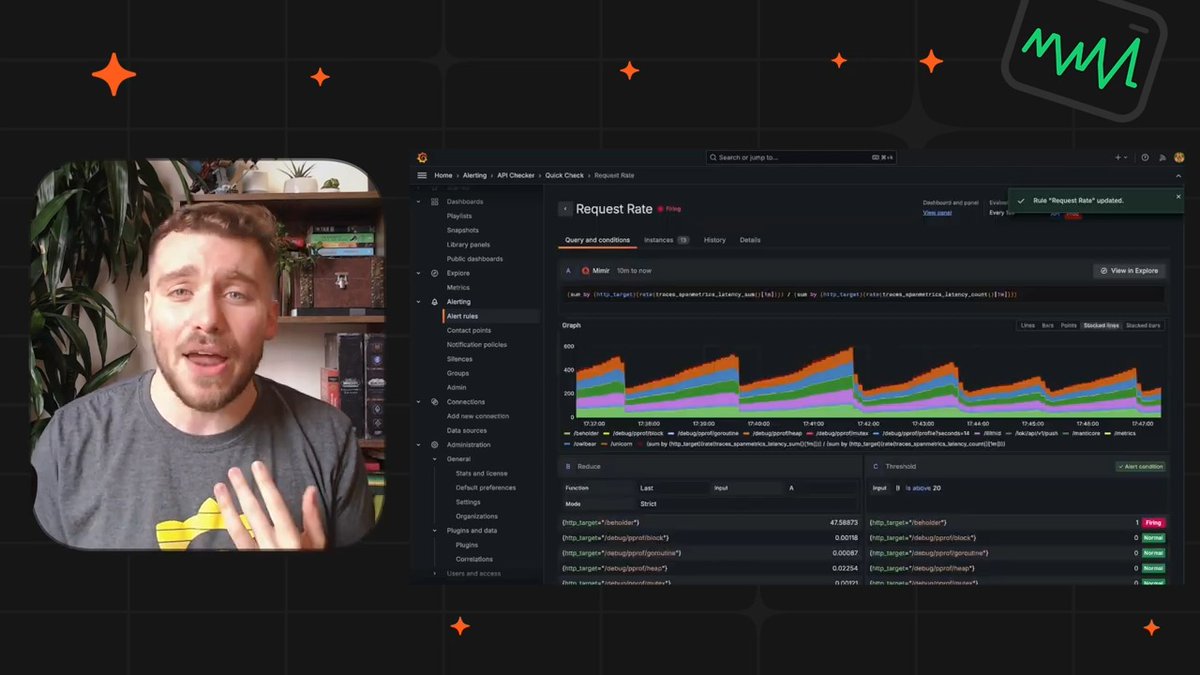Open Metrics under Explore
This screenshot has height=675, width=1200.
click(458, 287)
